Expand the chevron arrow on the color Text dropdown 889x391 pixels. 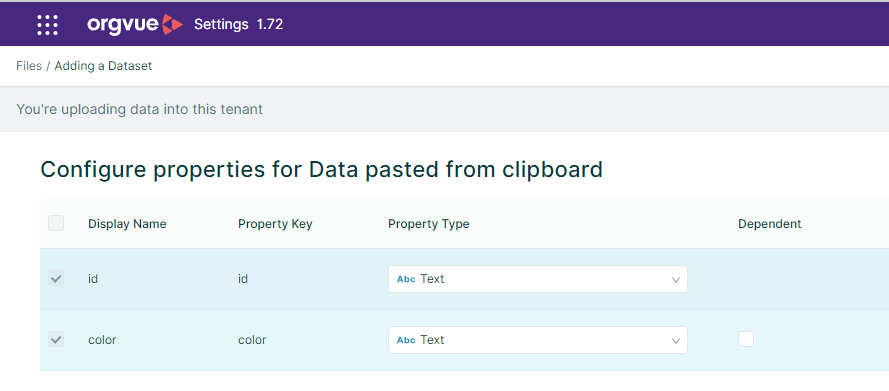click(x=675, y=341)
